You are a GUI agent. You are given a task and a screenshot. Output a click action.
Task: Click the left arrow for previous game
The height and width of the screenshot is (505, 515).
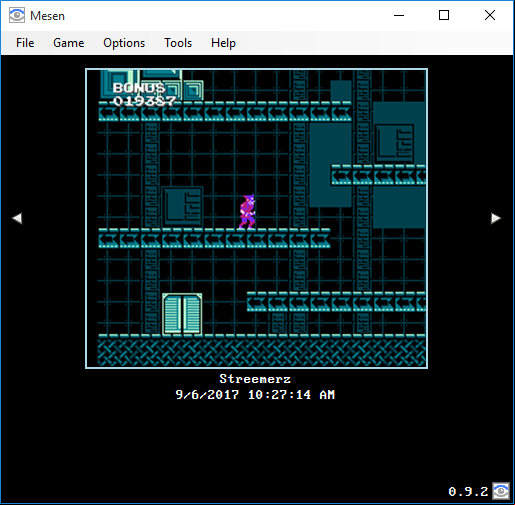pos(17,218)
